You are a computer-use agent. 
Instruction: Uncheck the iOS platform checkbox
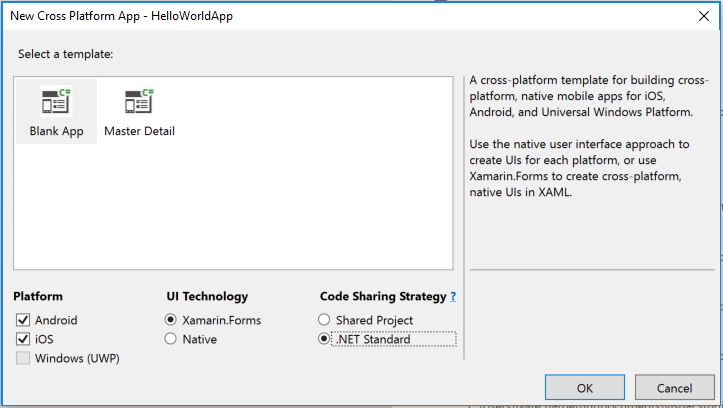pos(23,340)
